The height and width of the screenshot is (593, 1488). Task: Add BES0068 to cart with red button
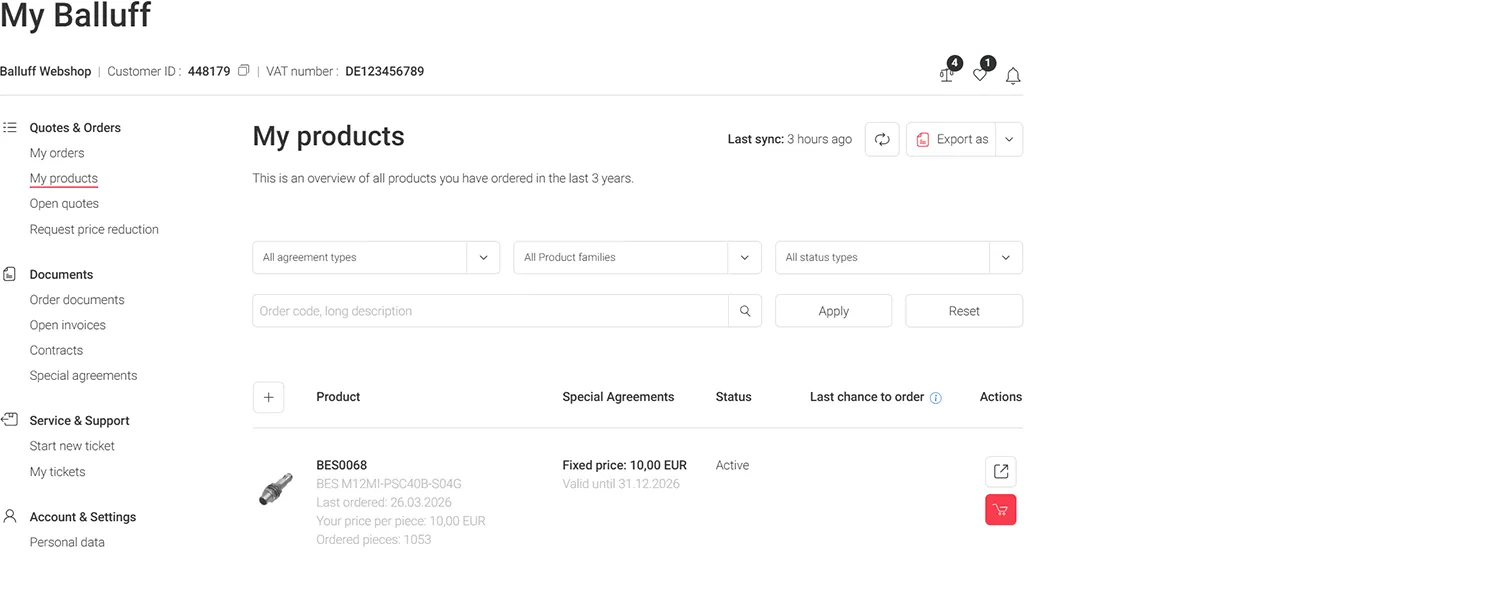pos(1000,510)
